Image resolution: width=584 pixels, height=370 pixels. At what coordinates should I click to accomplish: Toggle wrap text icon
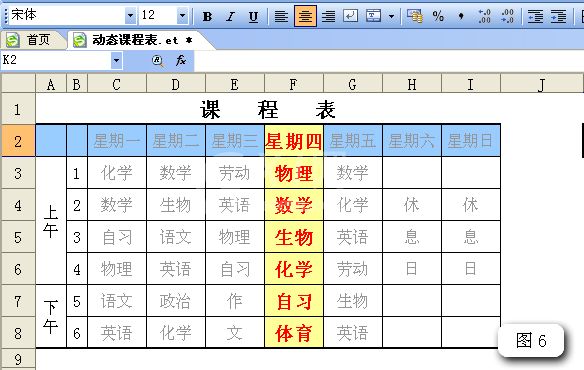point(350,16)
